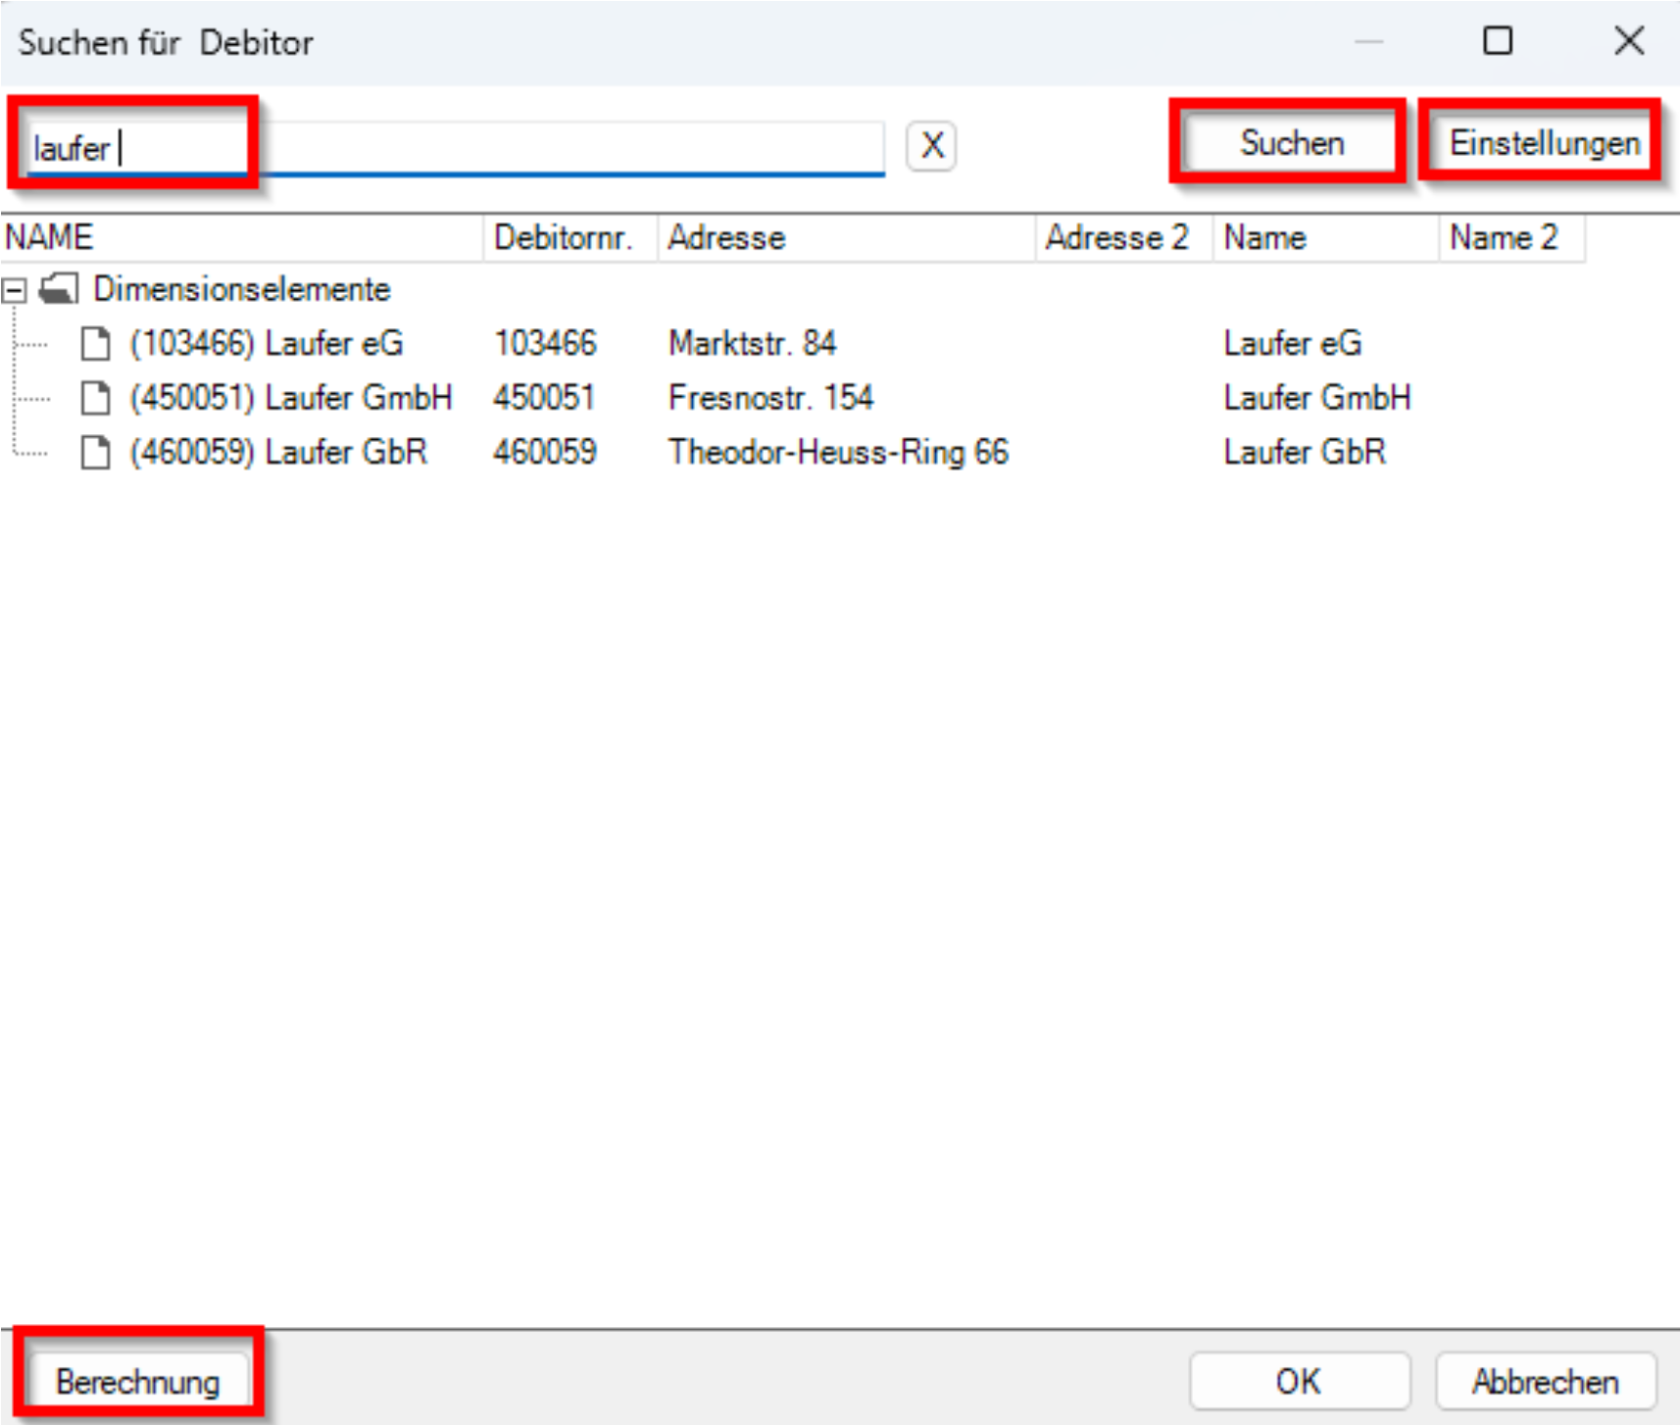Confirm with the OK button
1680x1425 pixels.
point(1299,1381)
